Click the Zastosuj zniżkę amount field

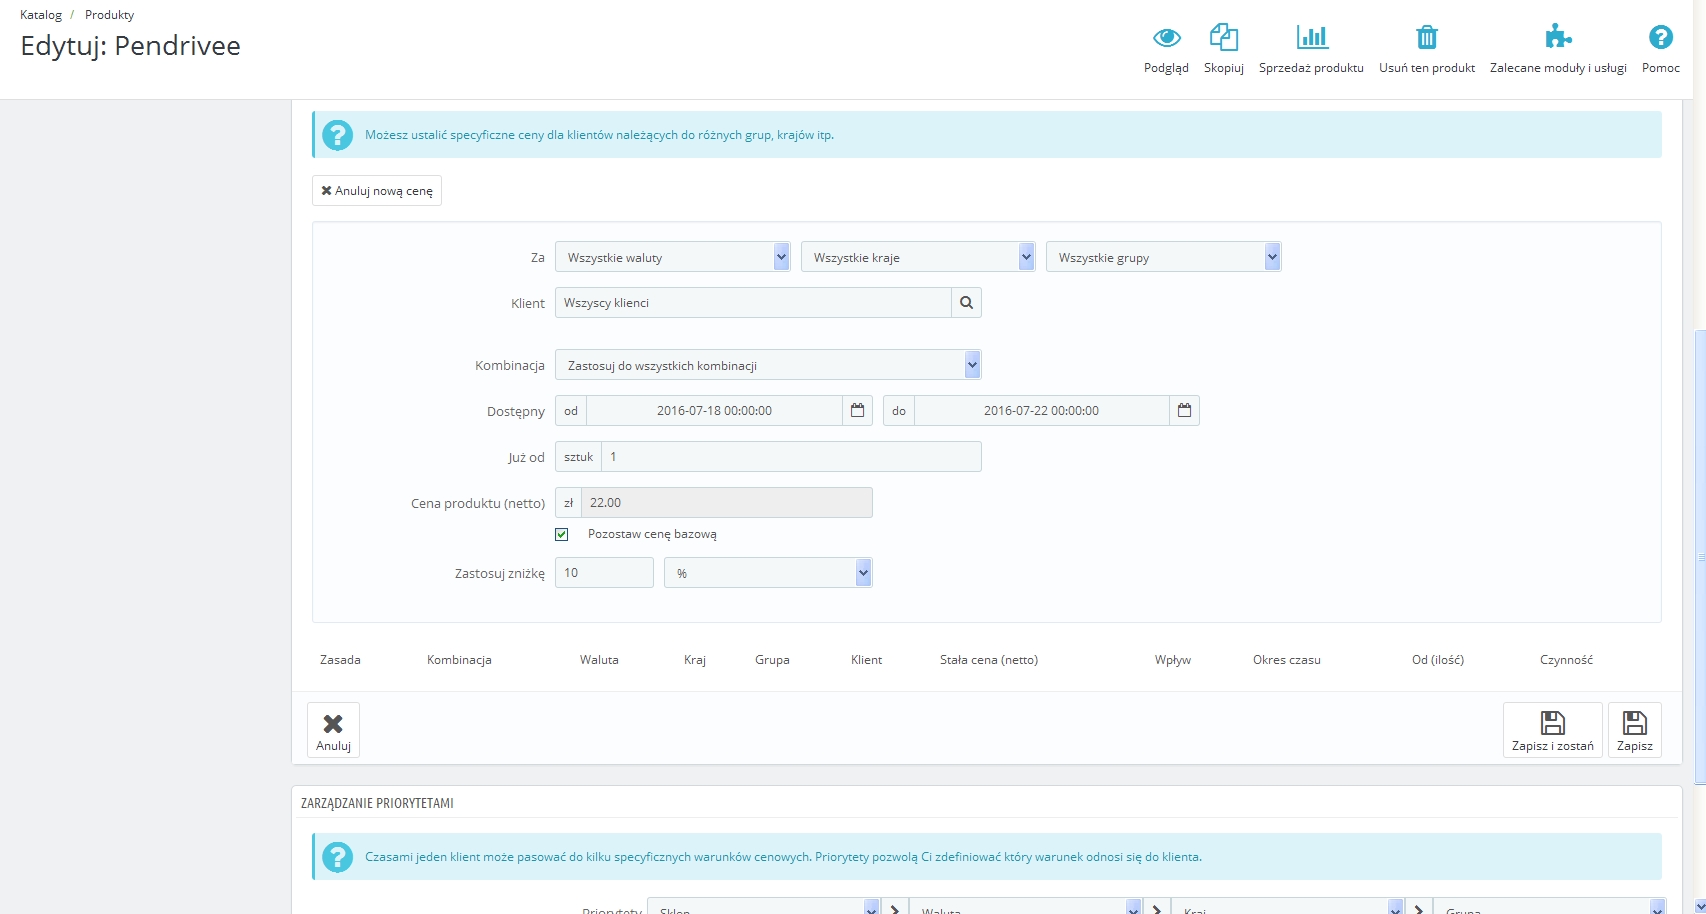[604, 573]
